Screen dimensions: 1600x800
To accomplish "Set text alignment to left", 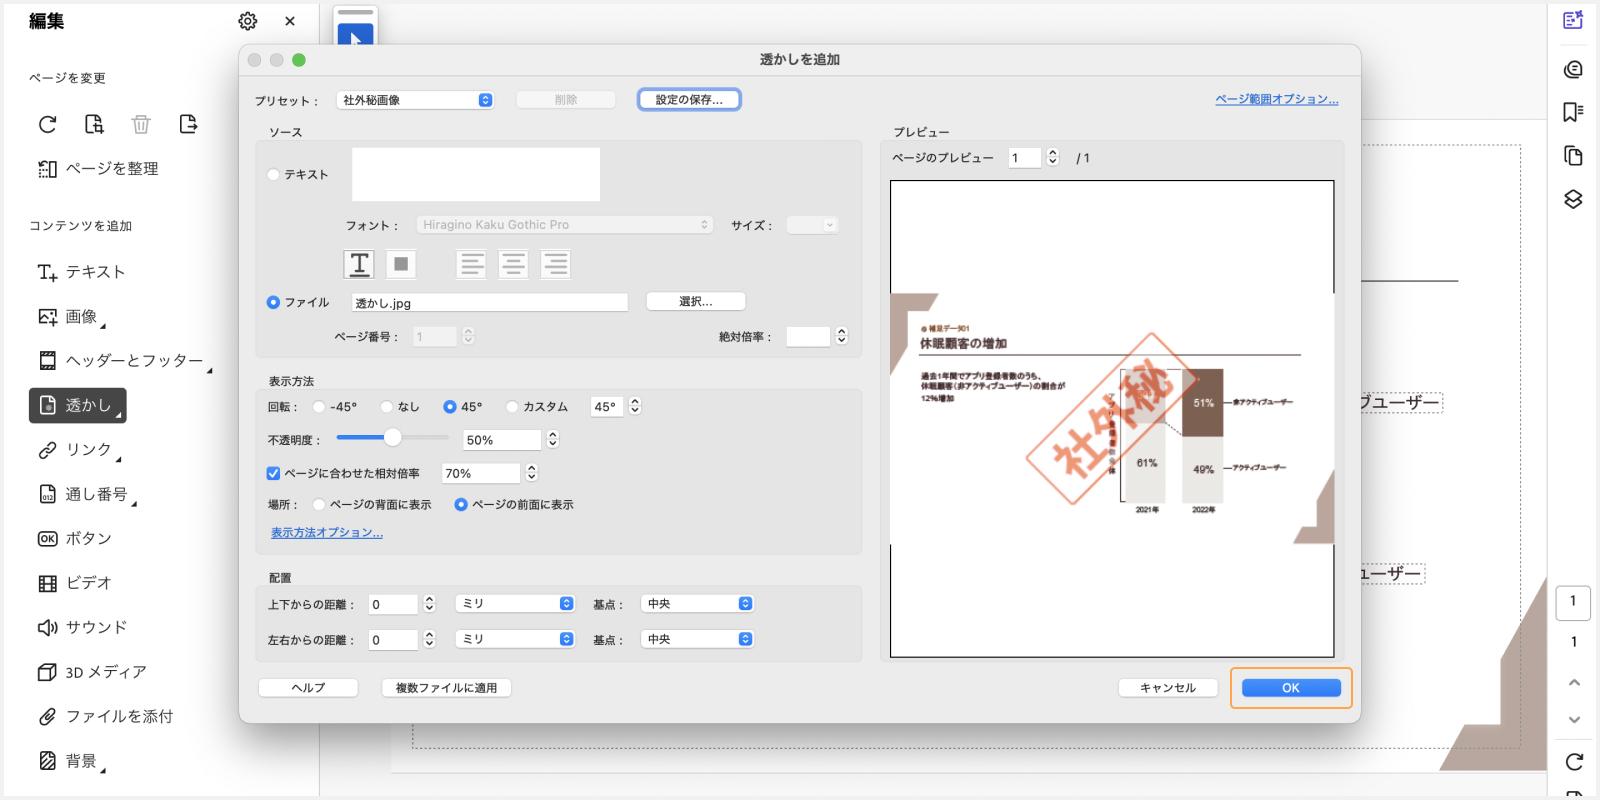I will [472, 264].
